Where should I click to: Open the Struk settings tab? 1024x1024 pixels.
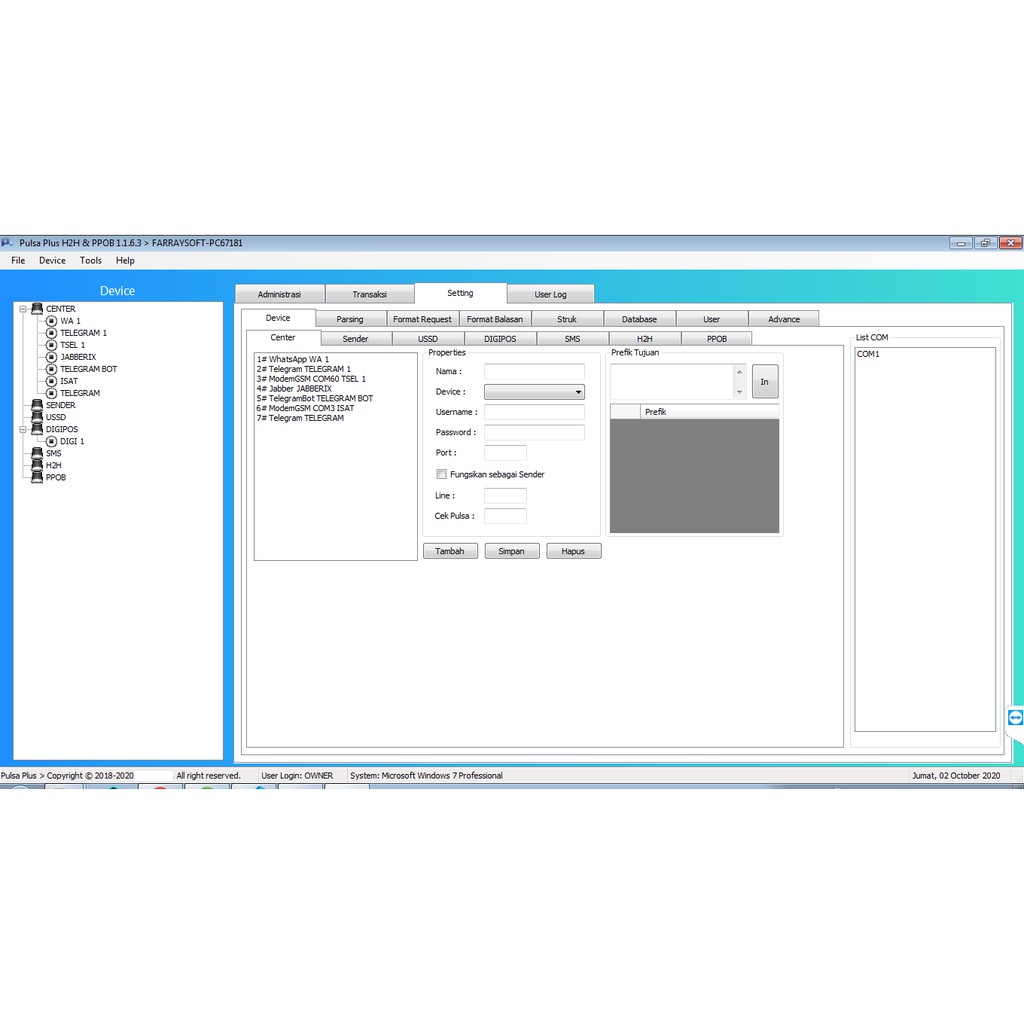[567, 319]
